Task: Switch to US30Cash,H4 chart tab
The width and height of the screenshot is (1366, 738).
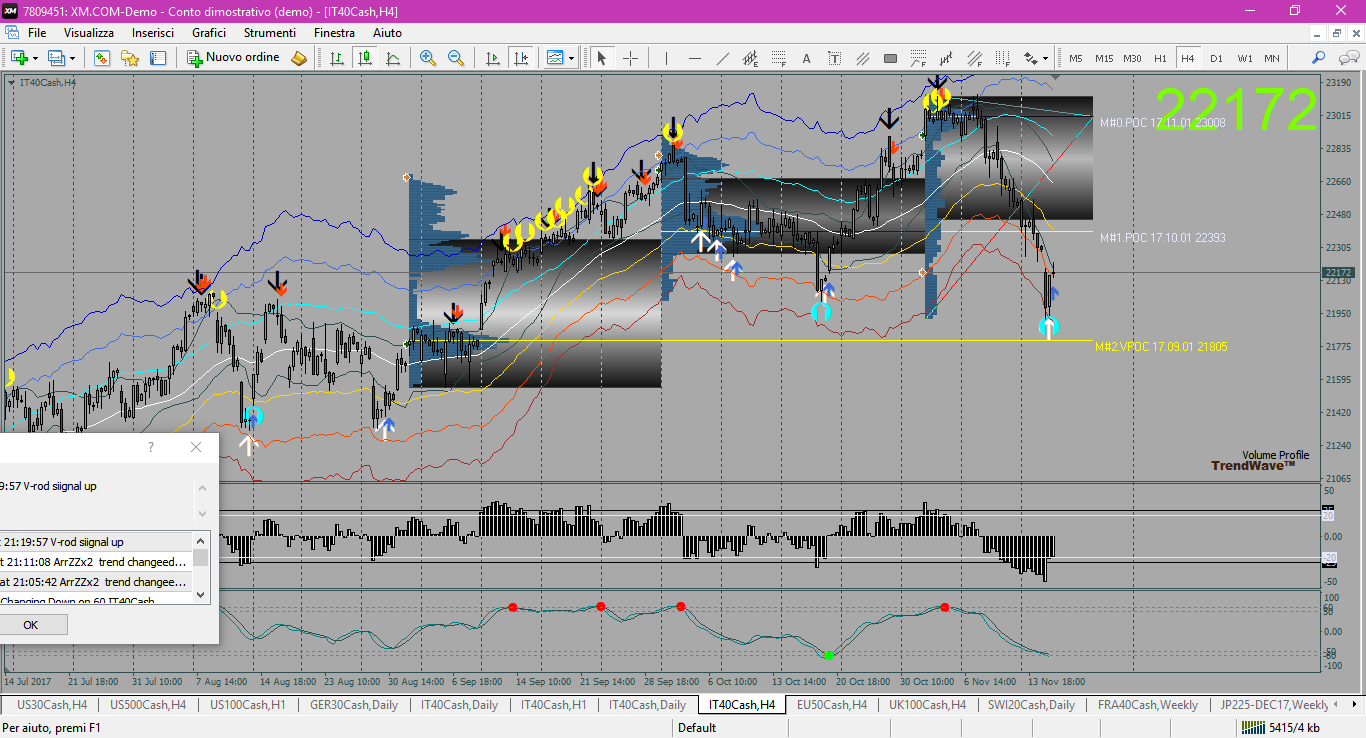Action: coord(51,705)
